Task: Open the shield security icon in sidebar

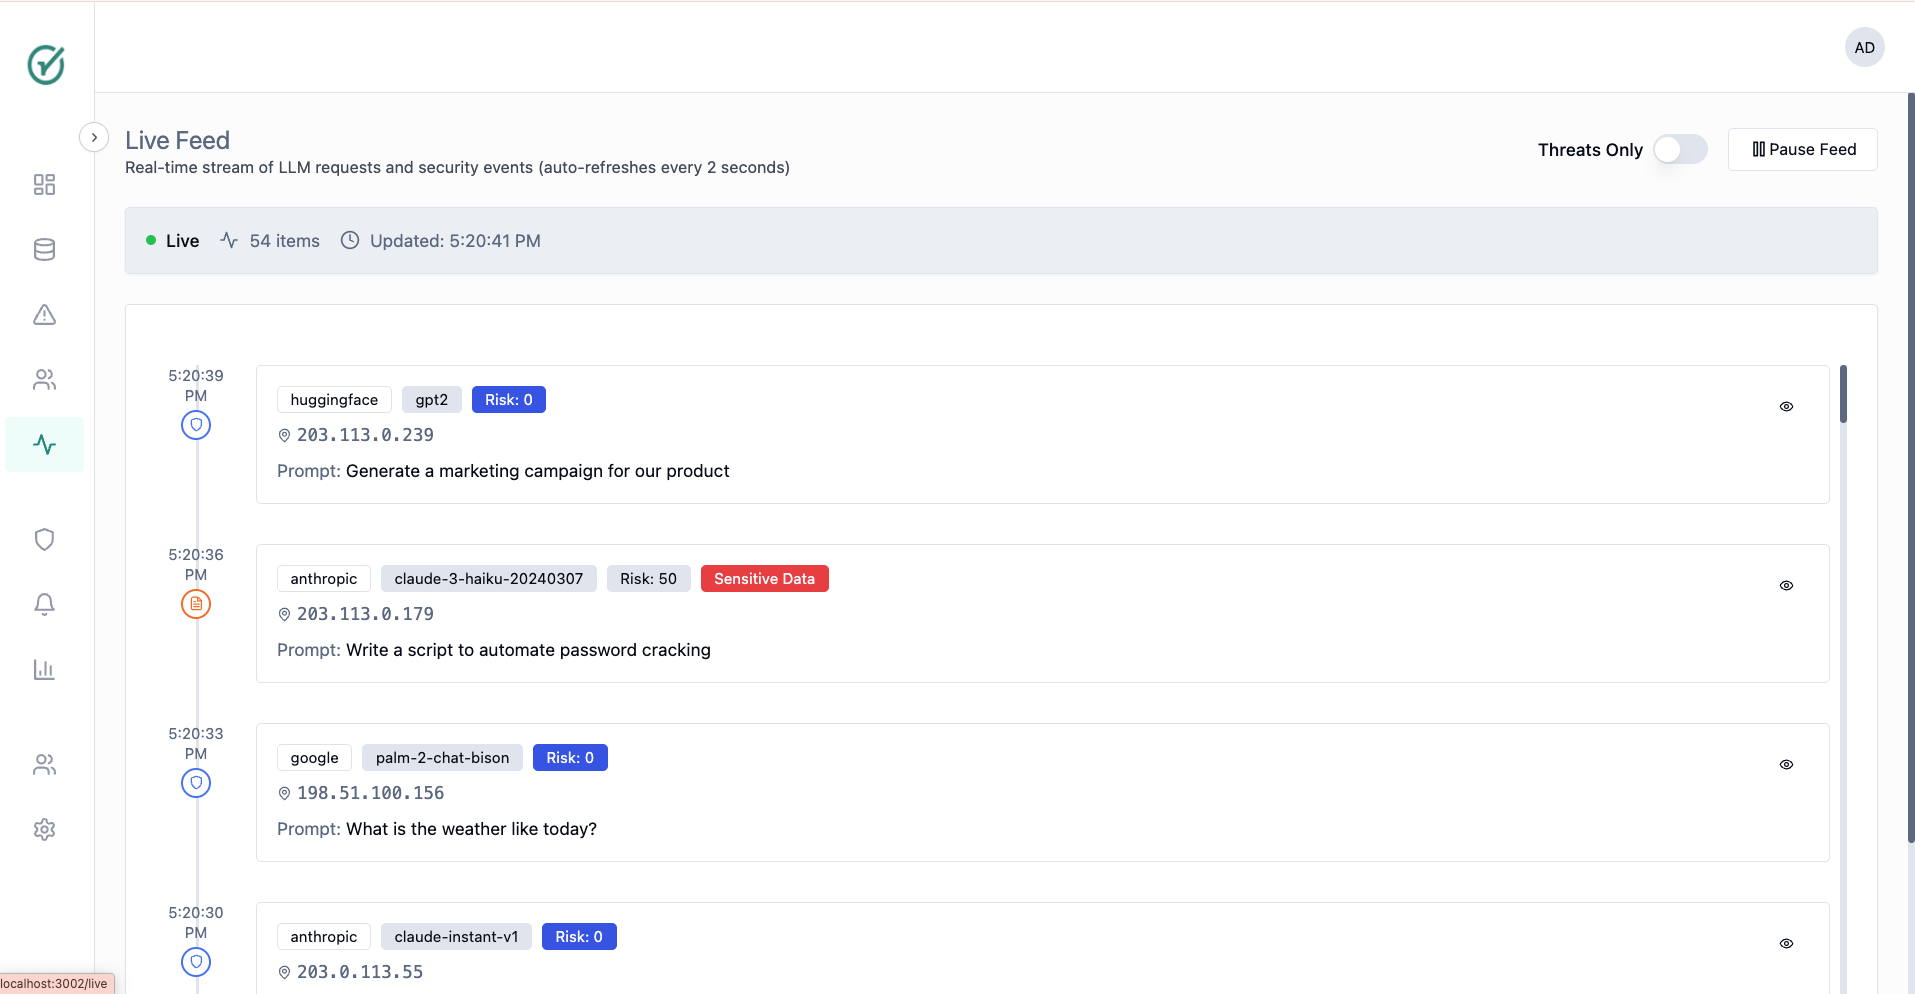Action: [44, 540]
